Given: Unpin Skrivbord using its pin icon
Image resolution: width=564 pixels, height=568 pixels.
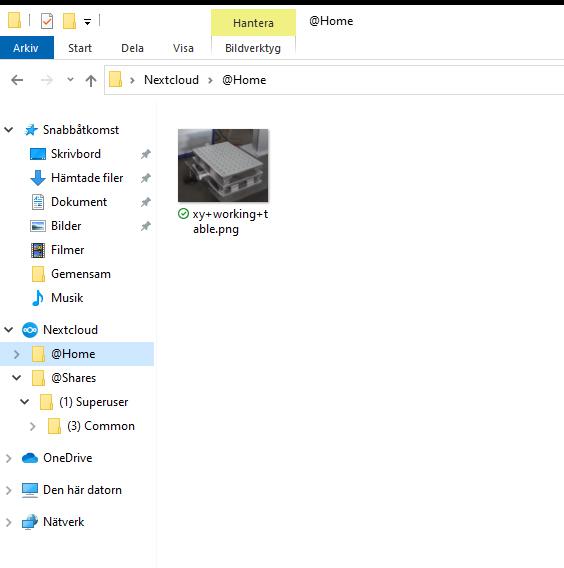Looking at the screenshot, I should pos(146,154).
